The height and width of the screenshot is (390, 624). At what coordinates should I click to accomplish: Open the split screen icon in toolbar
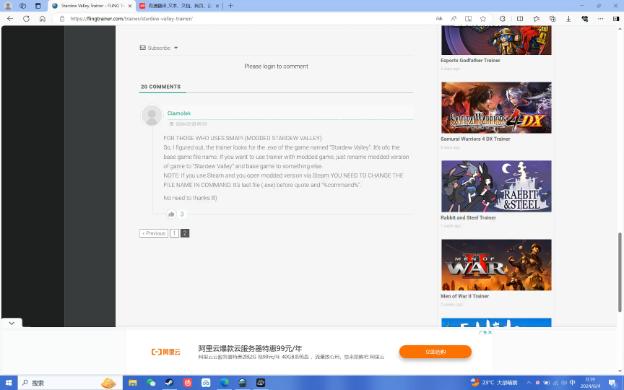(520, 19)
